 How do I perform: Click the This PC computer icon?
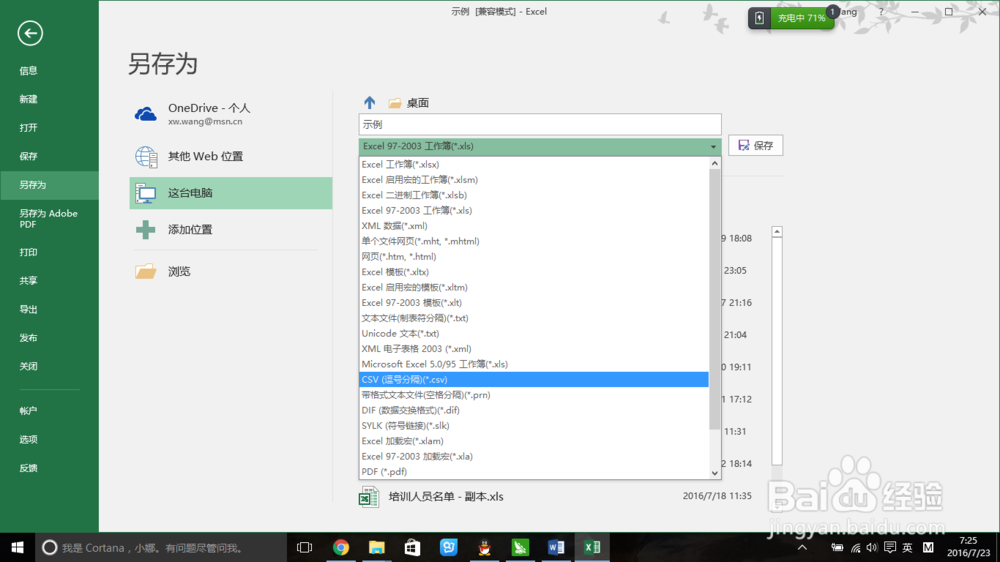145,193
